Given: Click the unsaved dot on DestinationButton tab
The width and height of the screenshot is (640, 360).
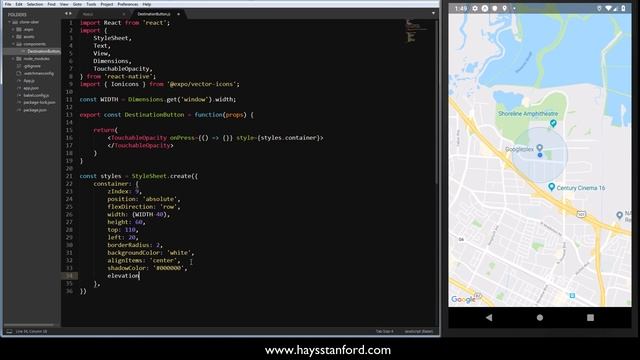Looking at the screenshot, I should (178, 14).
